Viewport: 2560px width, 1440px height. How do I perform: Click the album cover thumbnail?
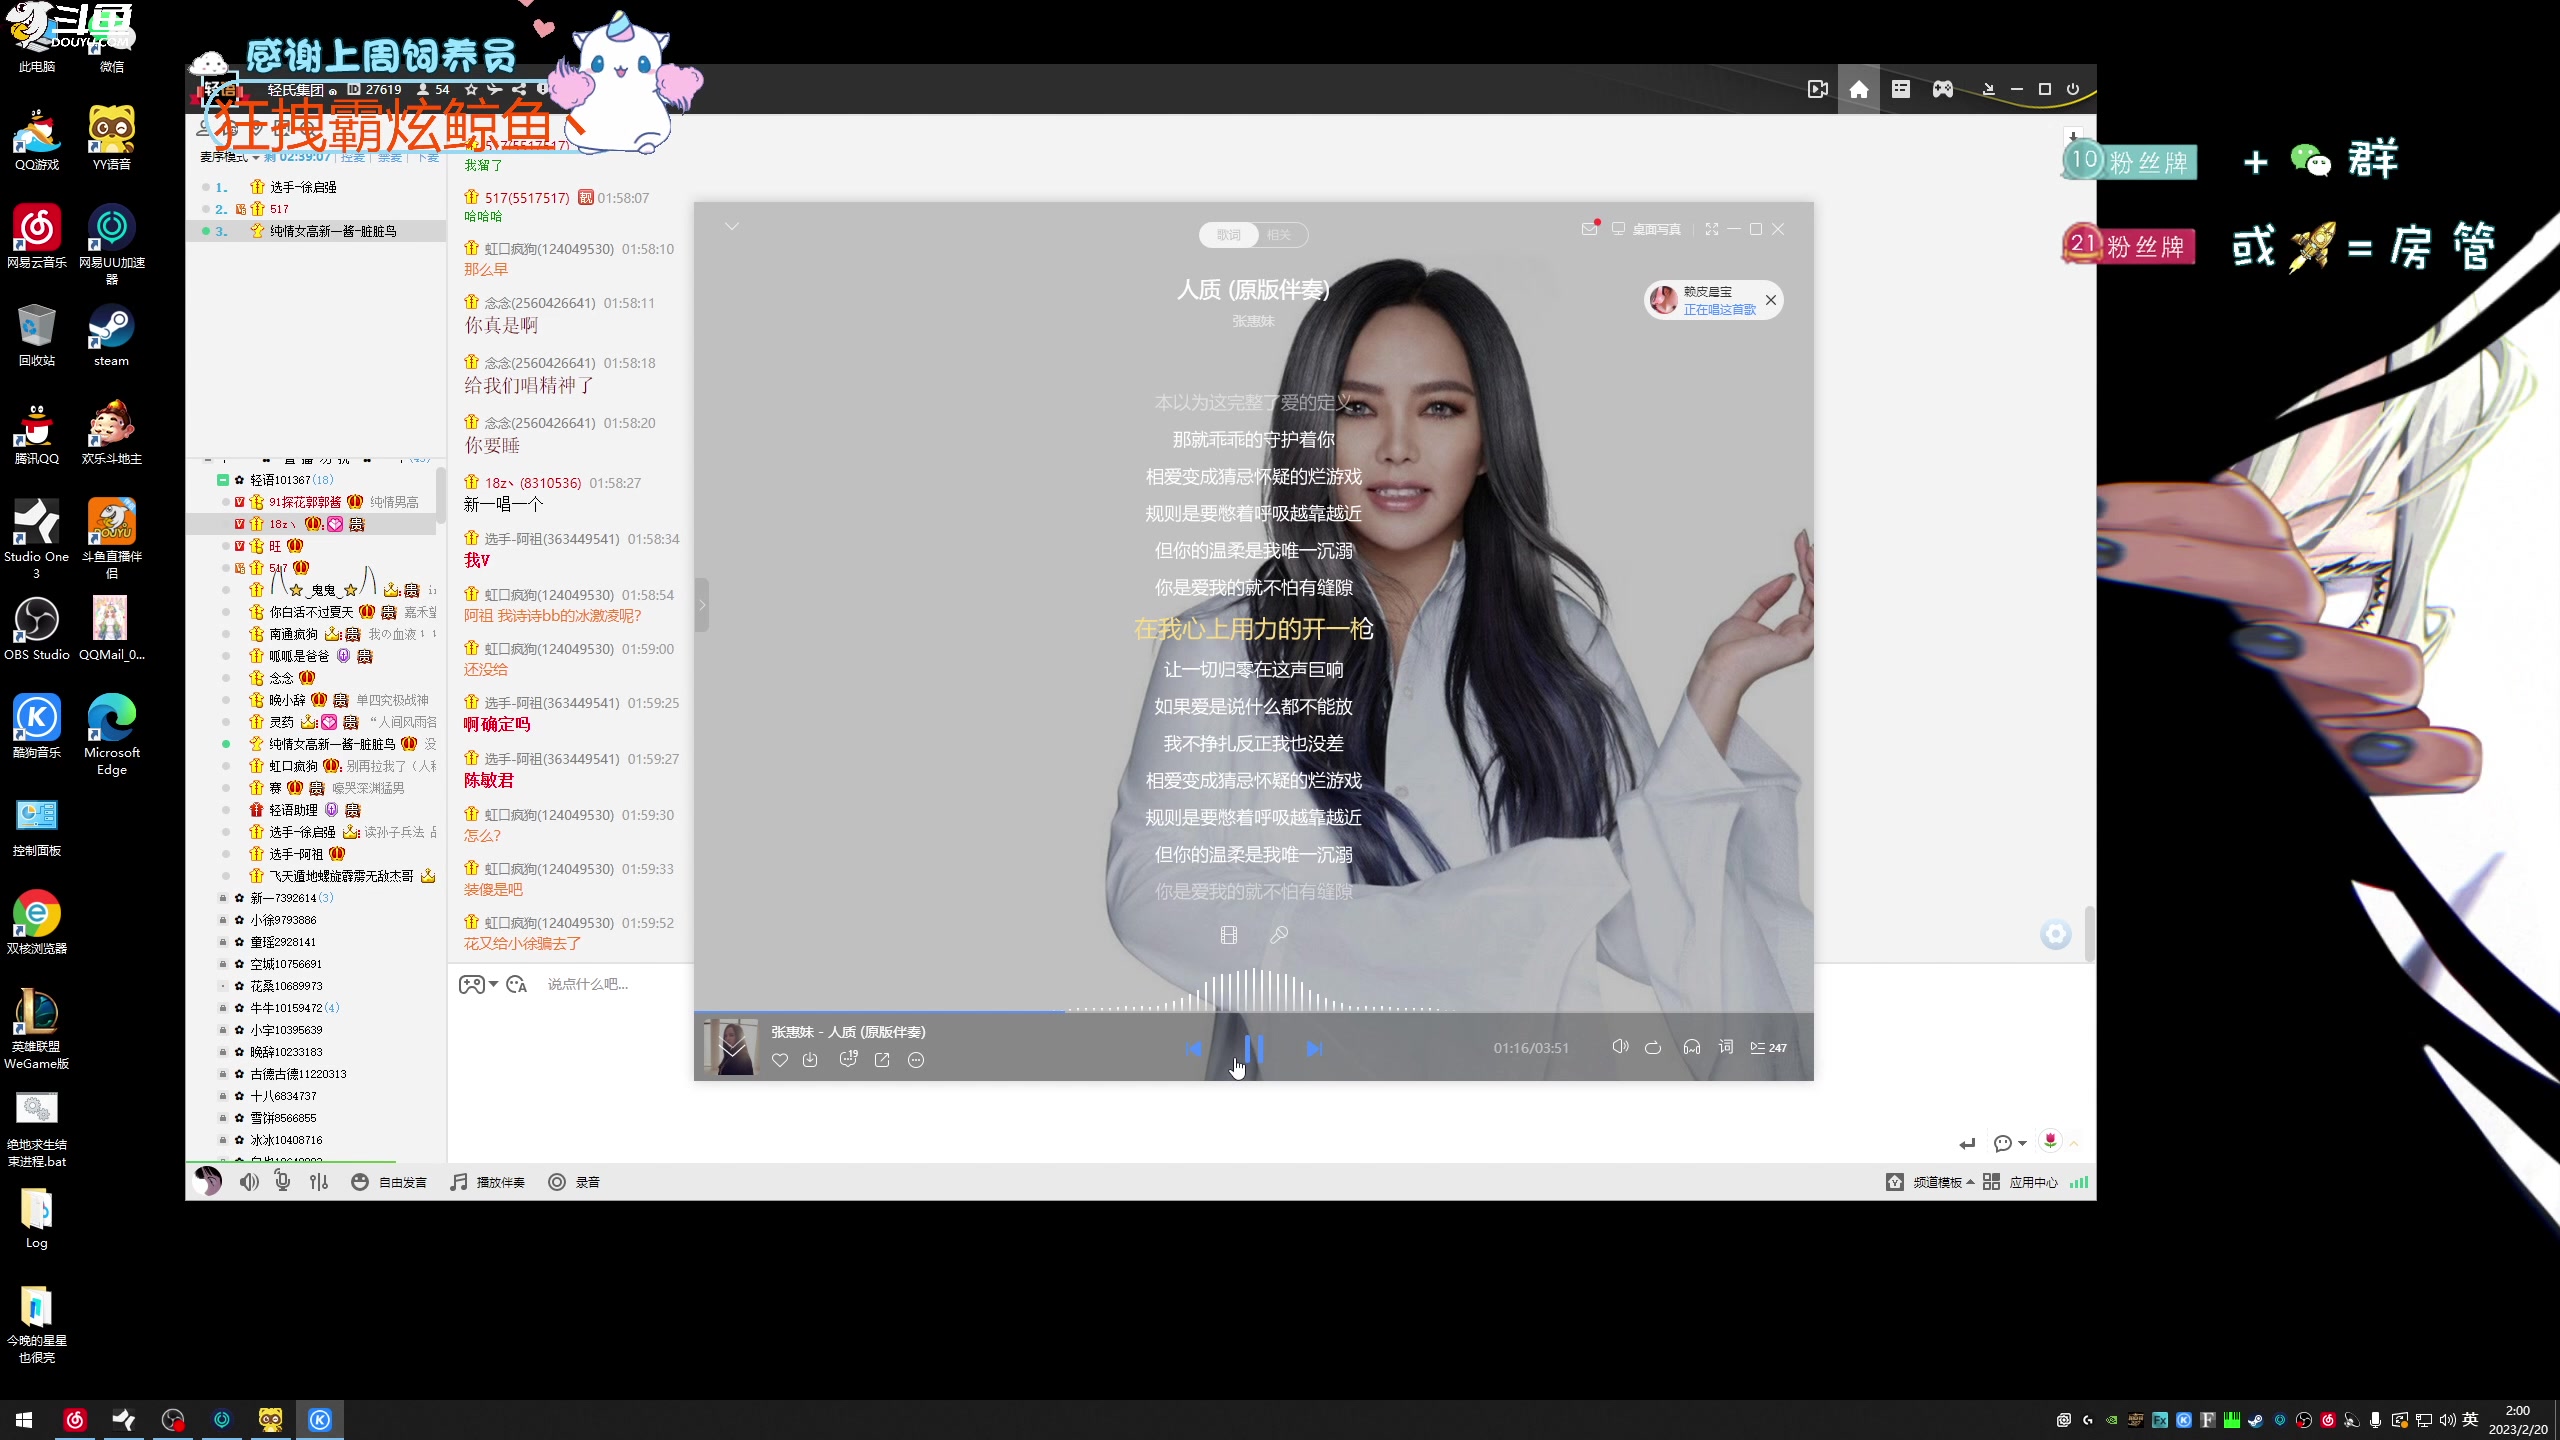731,1047
